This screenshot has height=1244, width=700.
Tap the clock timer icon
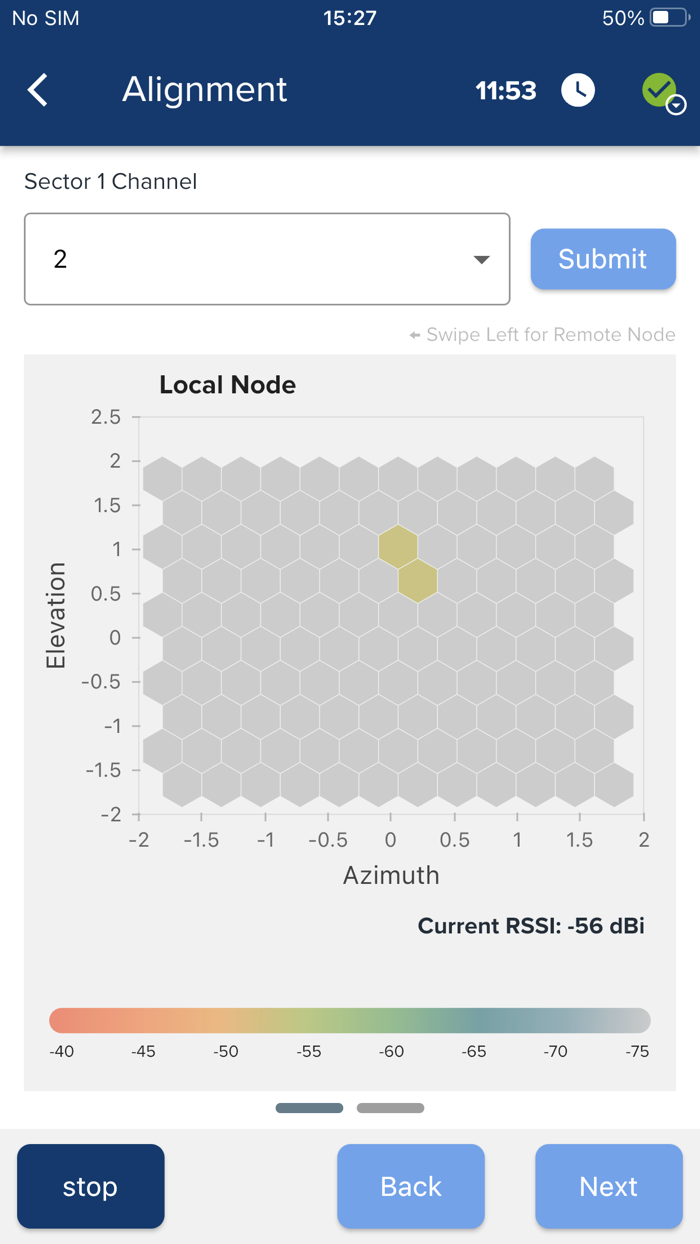point(577,90)
